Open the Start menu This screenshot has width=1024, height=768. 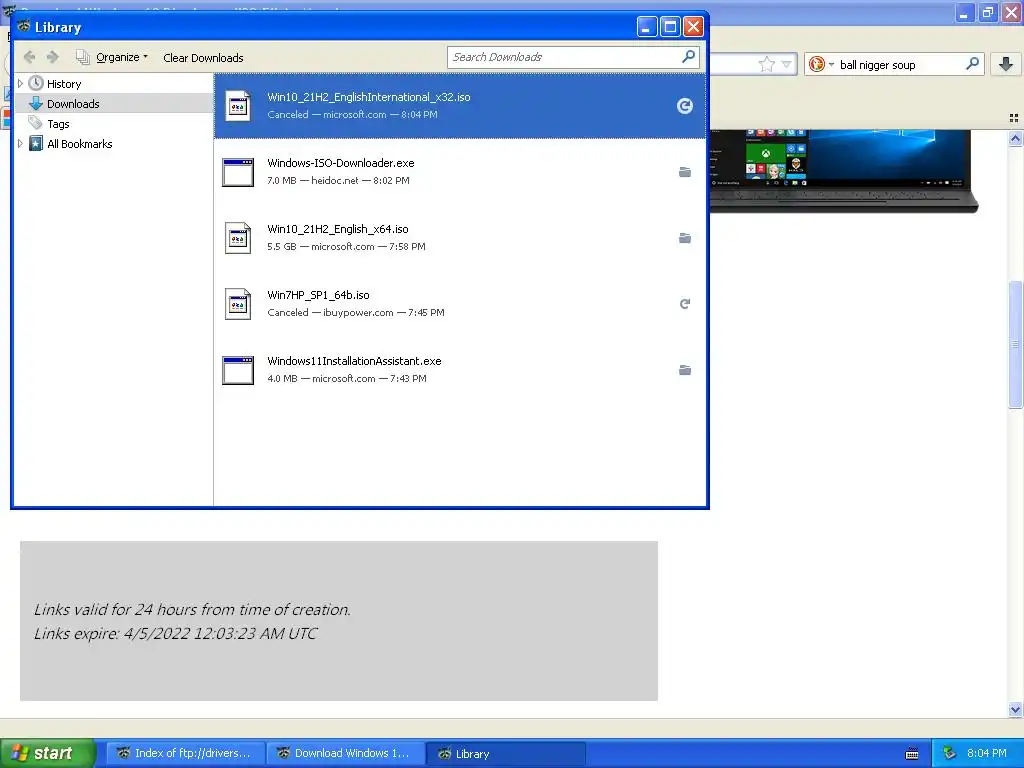47,753
